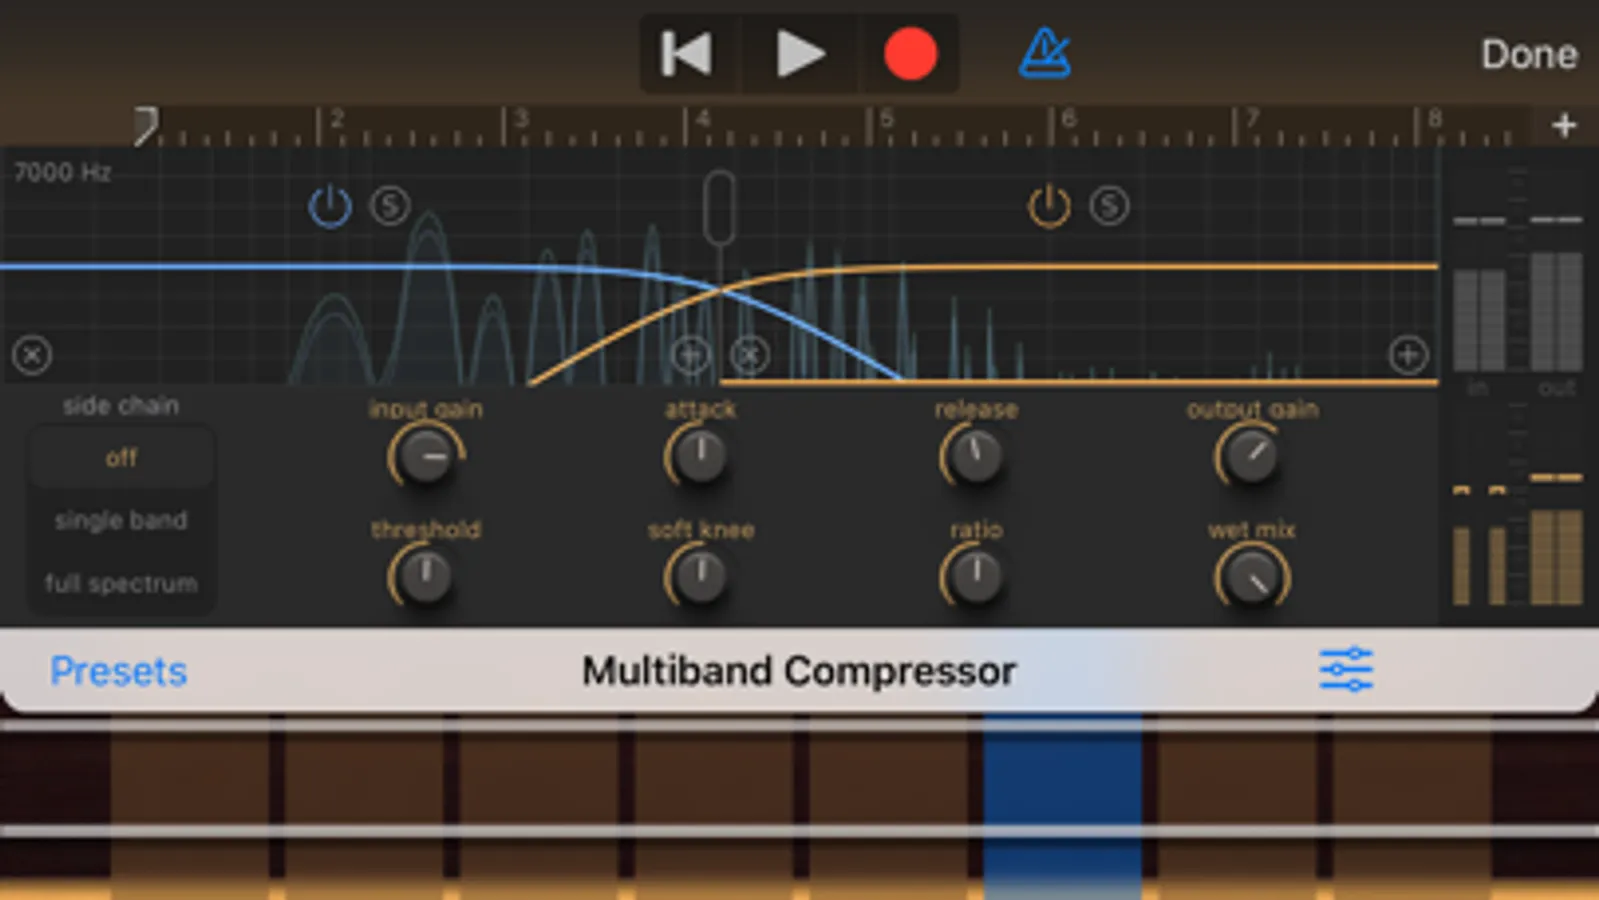Click bar 7 on the timeline ruler

tap(1251, 120)
